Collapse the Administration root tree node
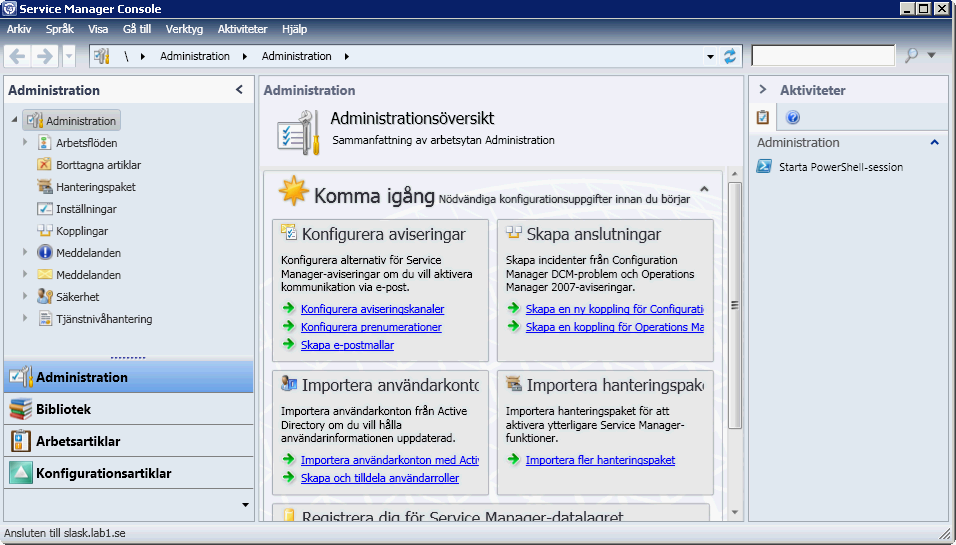This screenshot has height=545, width=956. click(14, 119)
